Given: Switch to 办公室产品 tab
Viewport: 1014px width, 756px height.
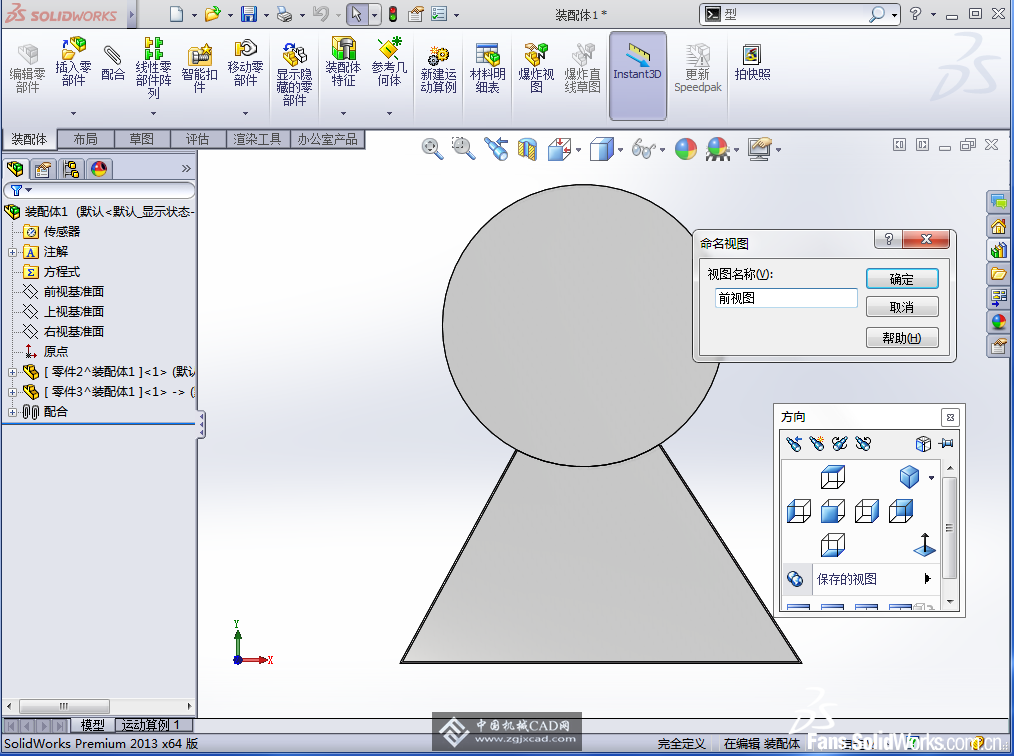Looking at the screenshot, I should point(327,139).
